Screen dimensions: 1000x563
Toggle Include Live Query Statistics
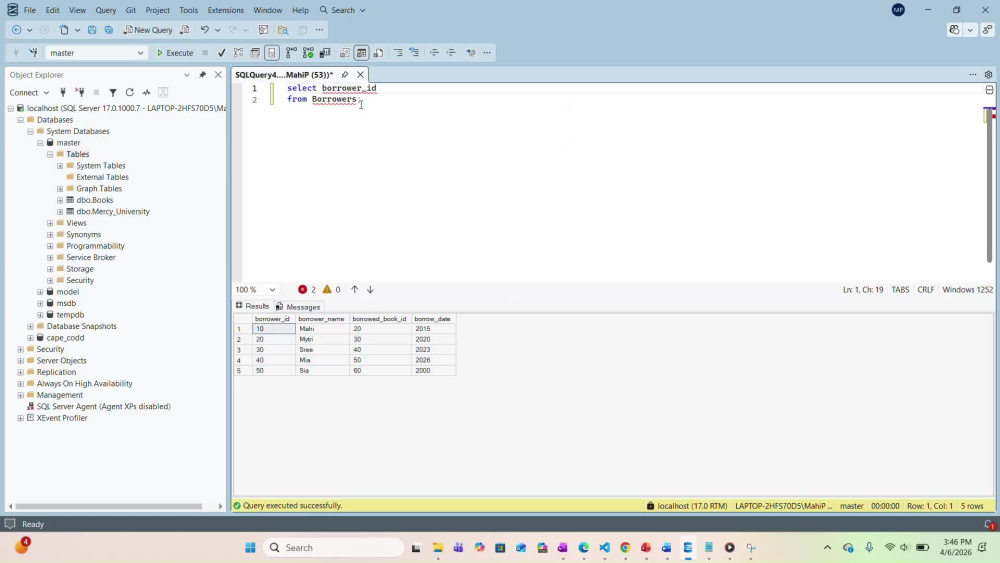pyautogui.click(x=308, y=53)
